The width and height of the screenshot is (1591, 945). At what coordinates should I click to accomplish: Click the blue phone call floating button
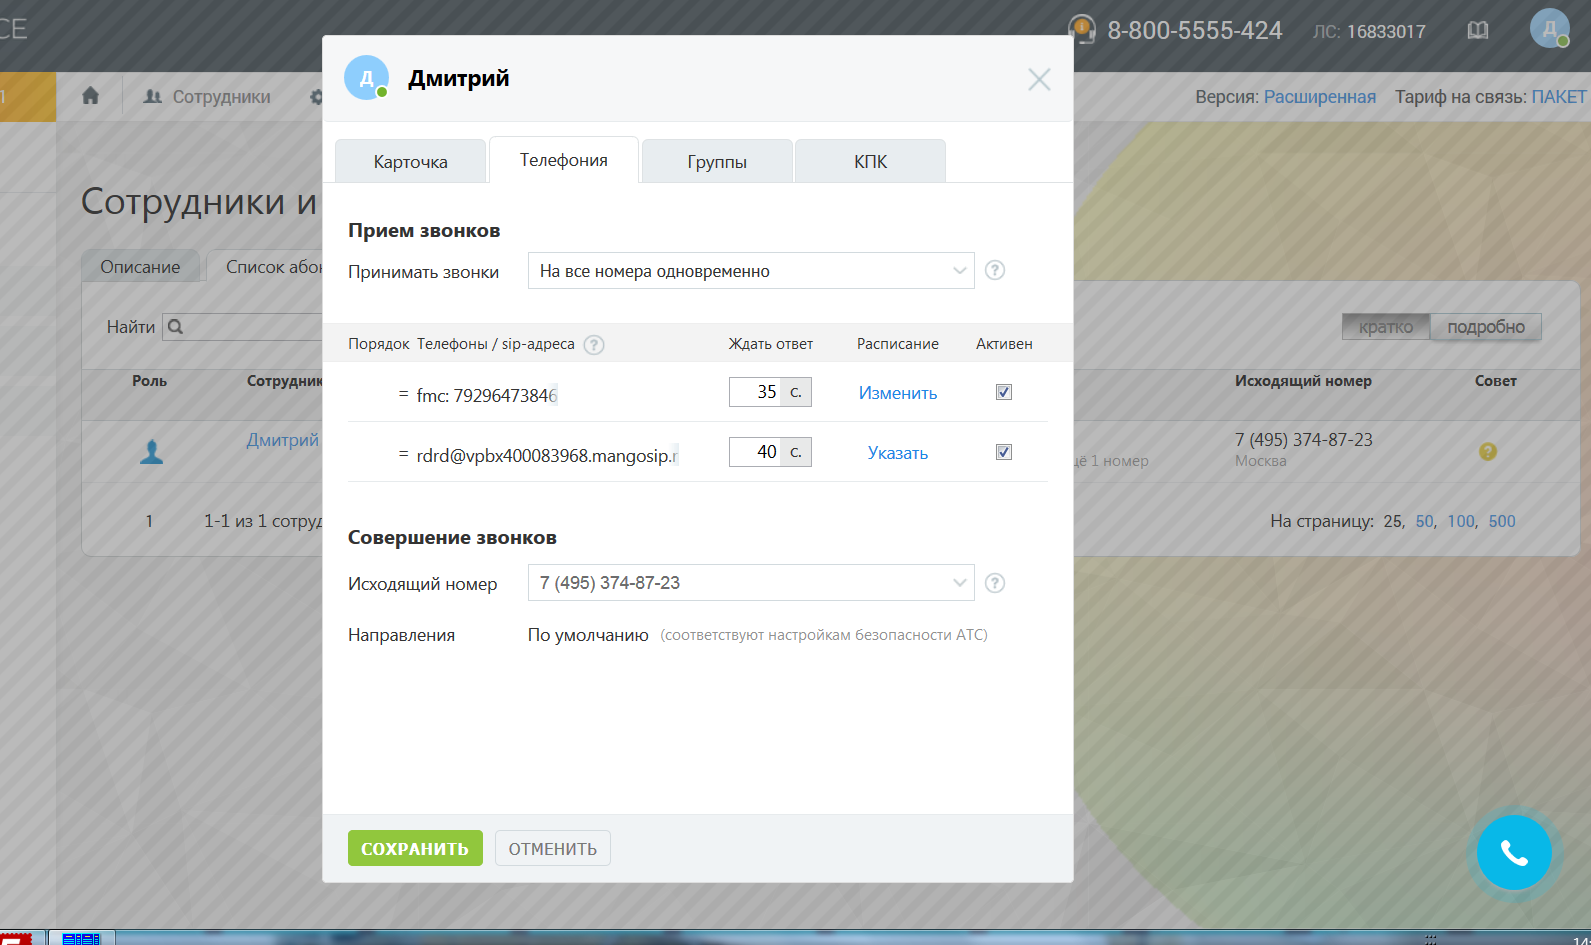[x=1514, y=853]
